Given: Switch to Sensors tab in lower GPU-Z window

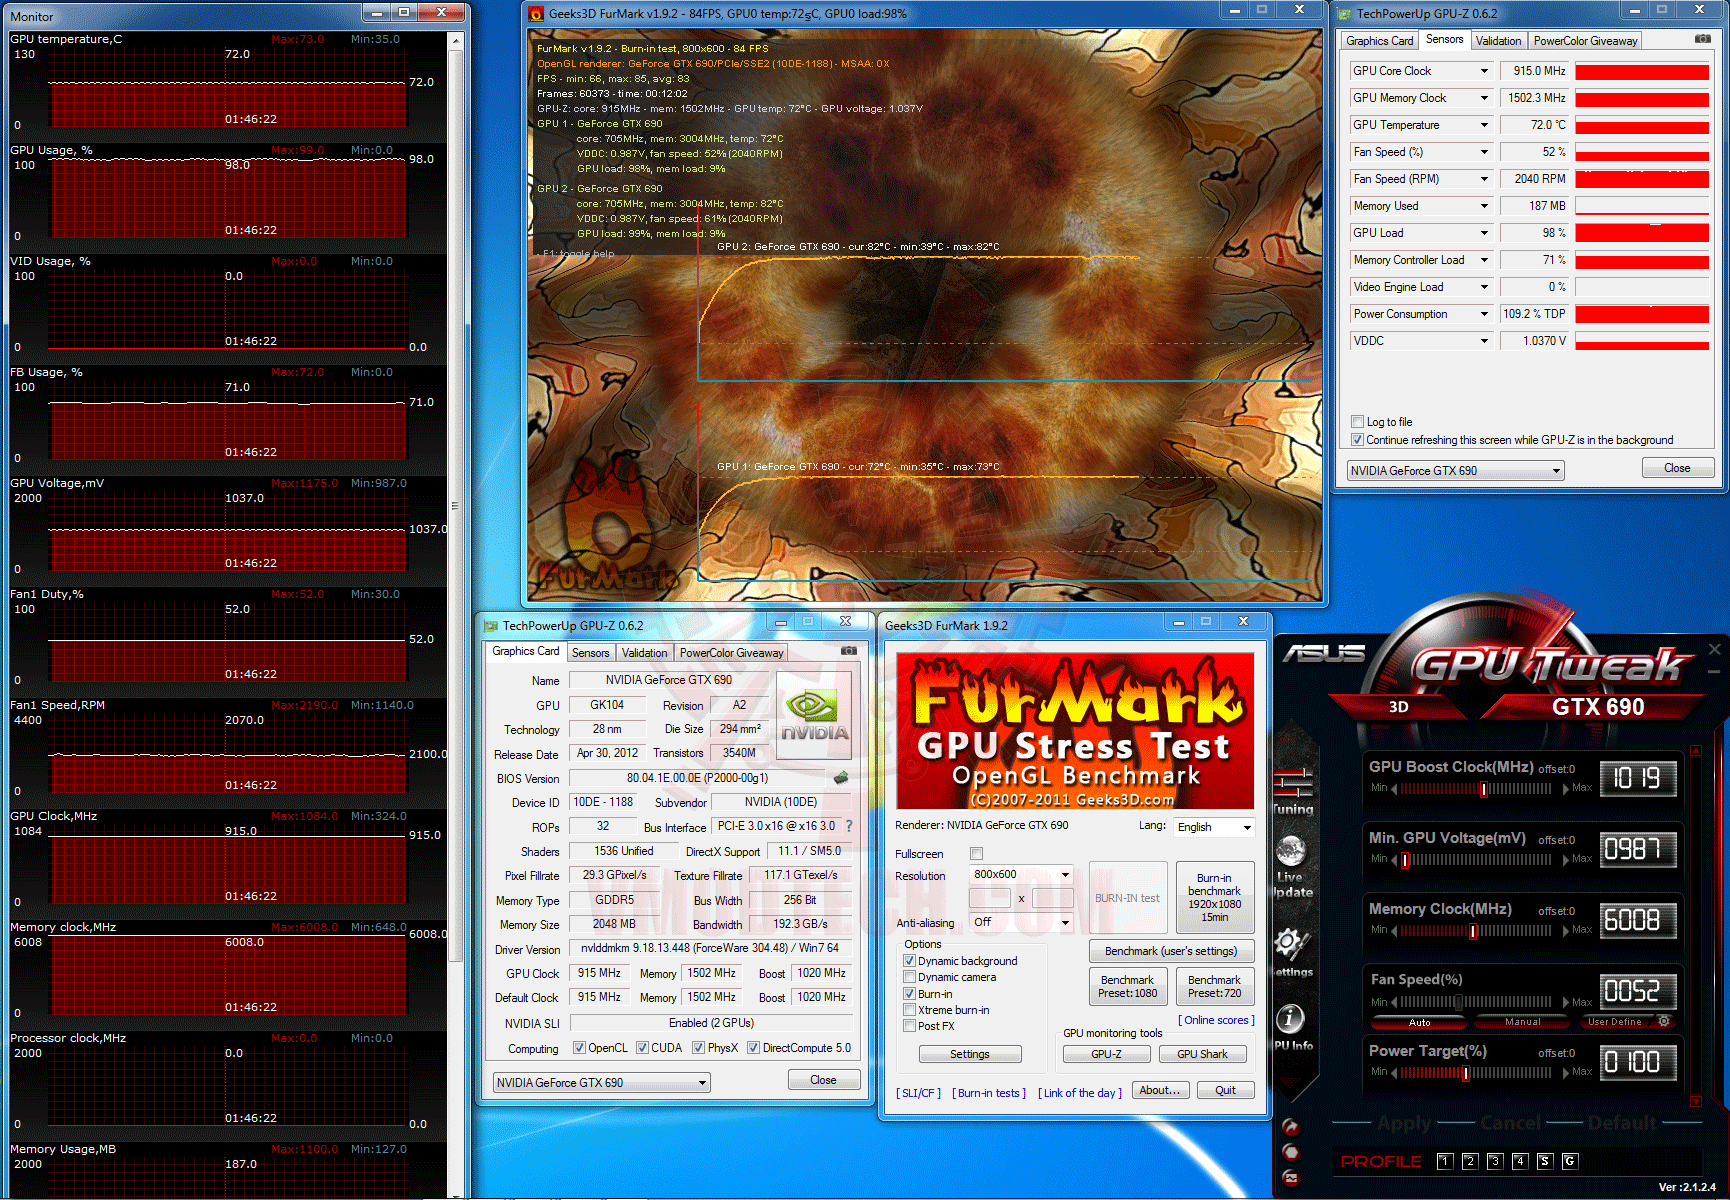Looking at the screenshot, I should [590, 653].
